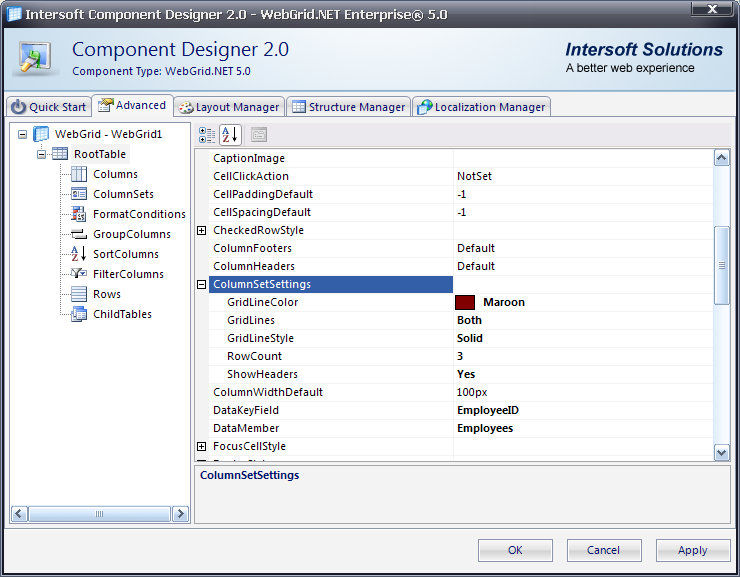Select the Columns tree item
This screenshot has height=577, width=740.
click(x=115, y=174)
